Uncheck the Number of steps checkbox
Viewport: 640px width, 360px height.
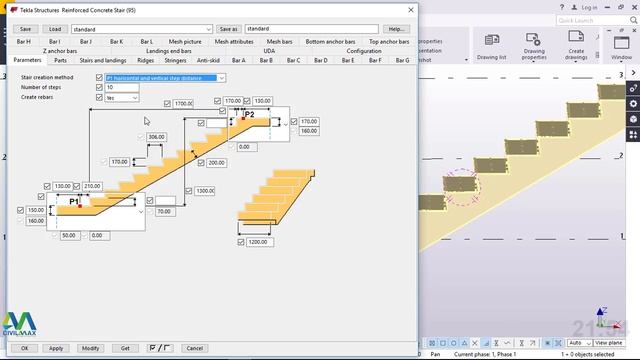pyautogui.click(x=99, y=87)
